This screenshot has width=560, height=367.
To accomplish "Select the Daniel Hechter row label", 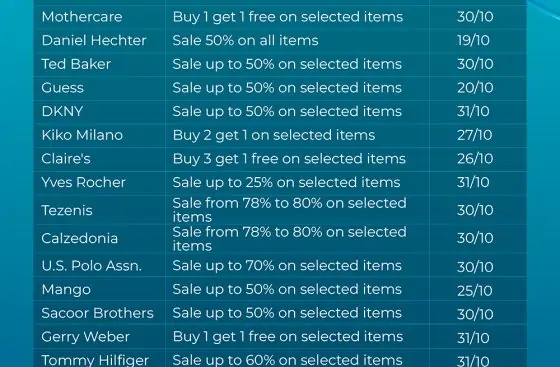I will [x=94, y=40].
